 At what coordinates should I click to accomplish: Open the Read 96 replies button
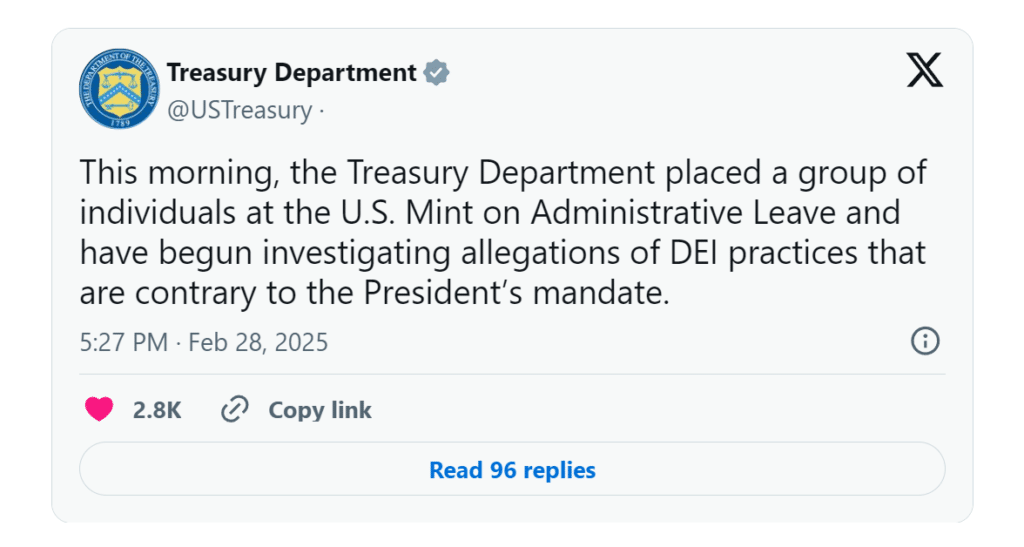click(x=512, y=470)
